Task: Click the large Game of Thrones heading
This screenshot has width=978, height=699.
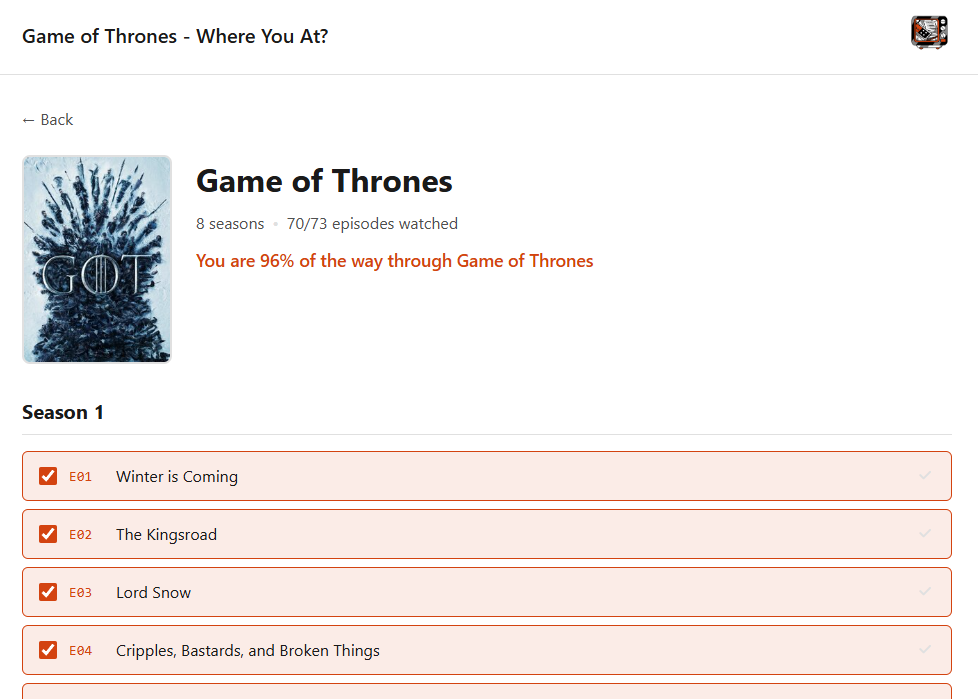Action: point(324,181)
